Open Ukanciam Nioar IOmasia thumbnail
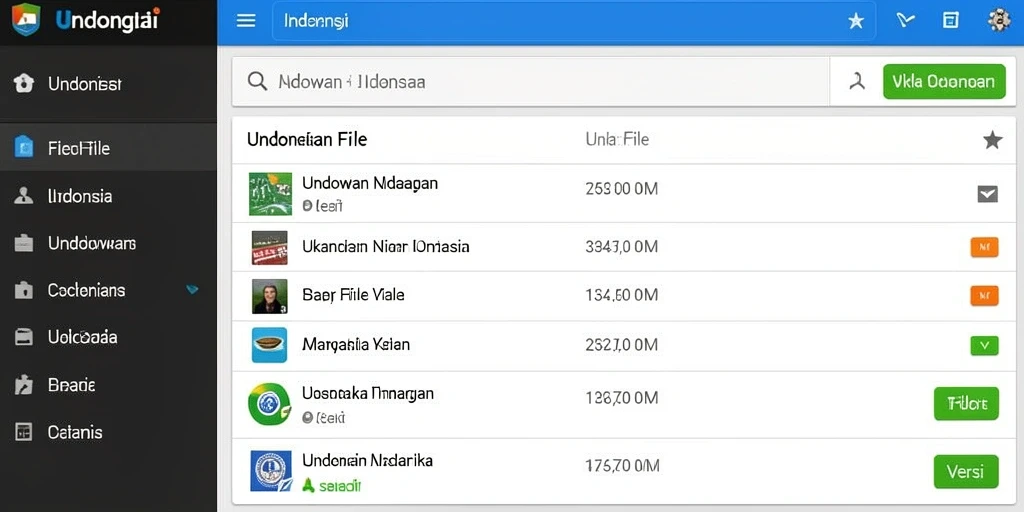This screenshot has height=512, width=1024. [270, 248]
